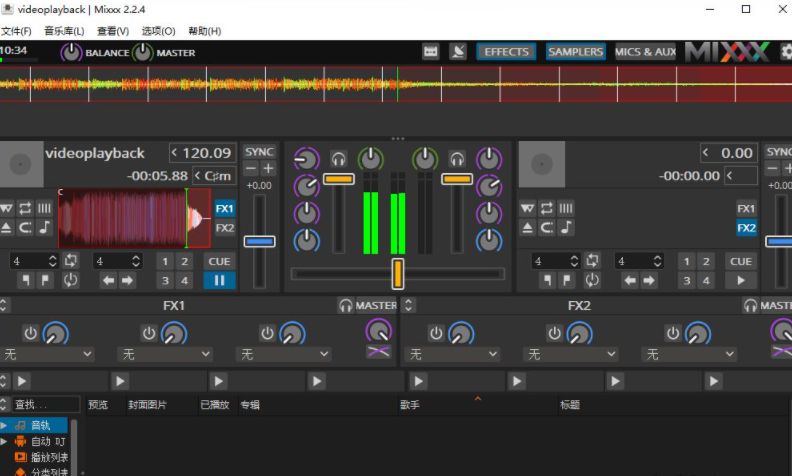This screenshot has width=792, height=476.
Task: Jump forward with left deck's right arrow
Action: (x=127, y=280)
